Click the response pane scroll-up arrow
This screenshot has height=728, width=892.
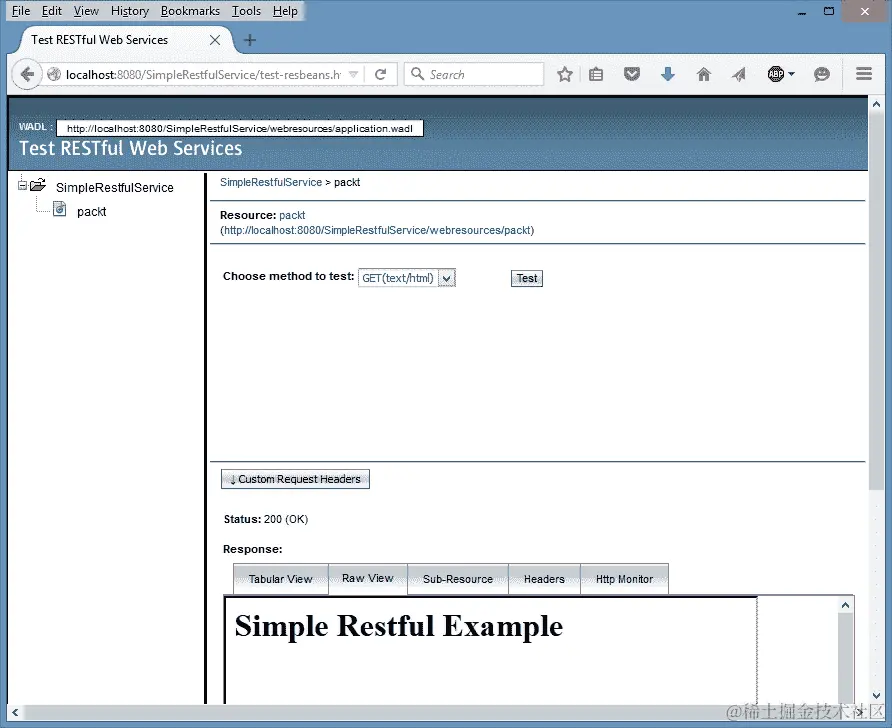tap(845, 605)
